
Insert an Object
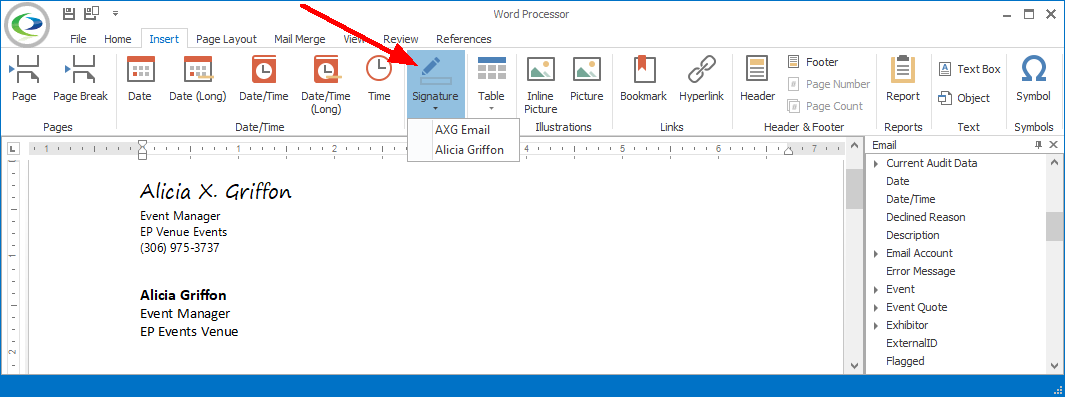(964, 98)
